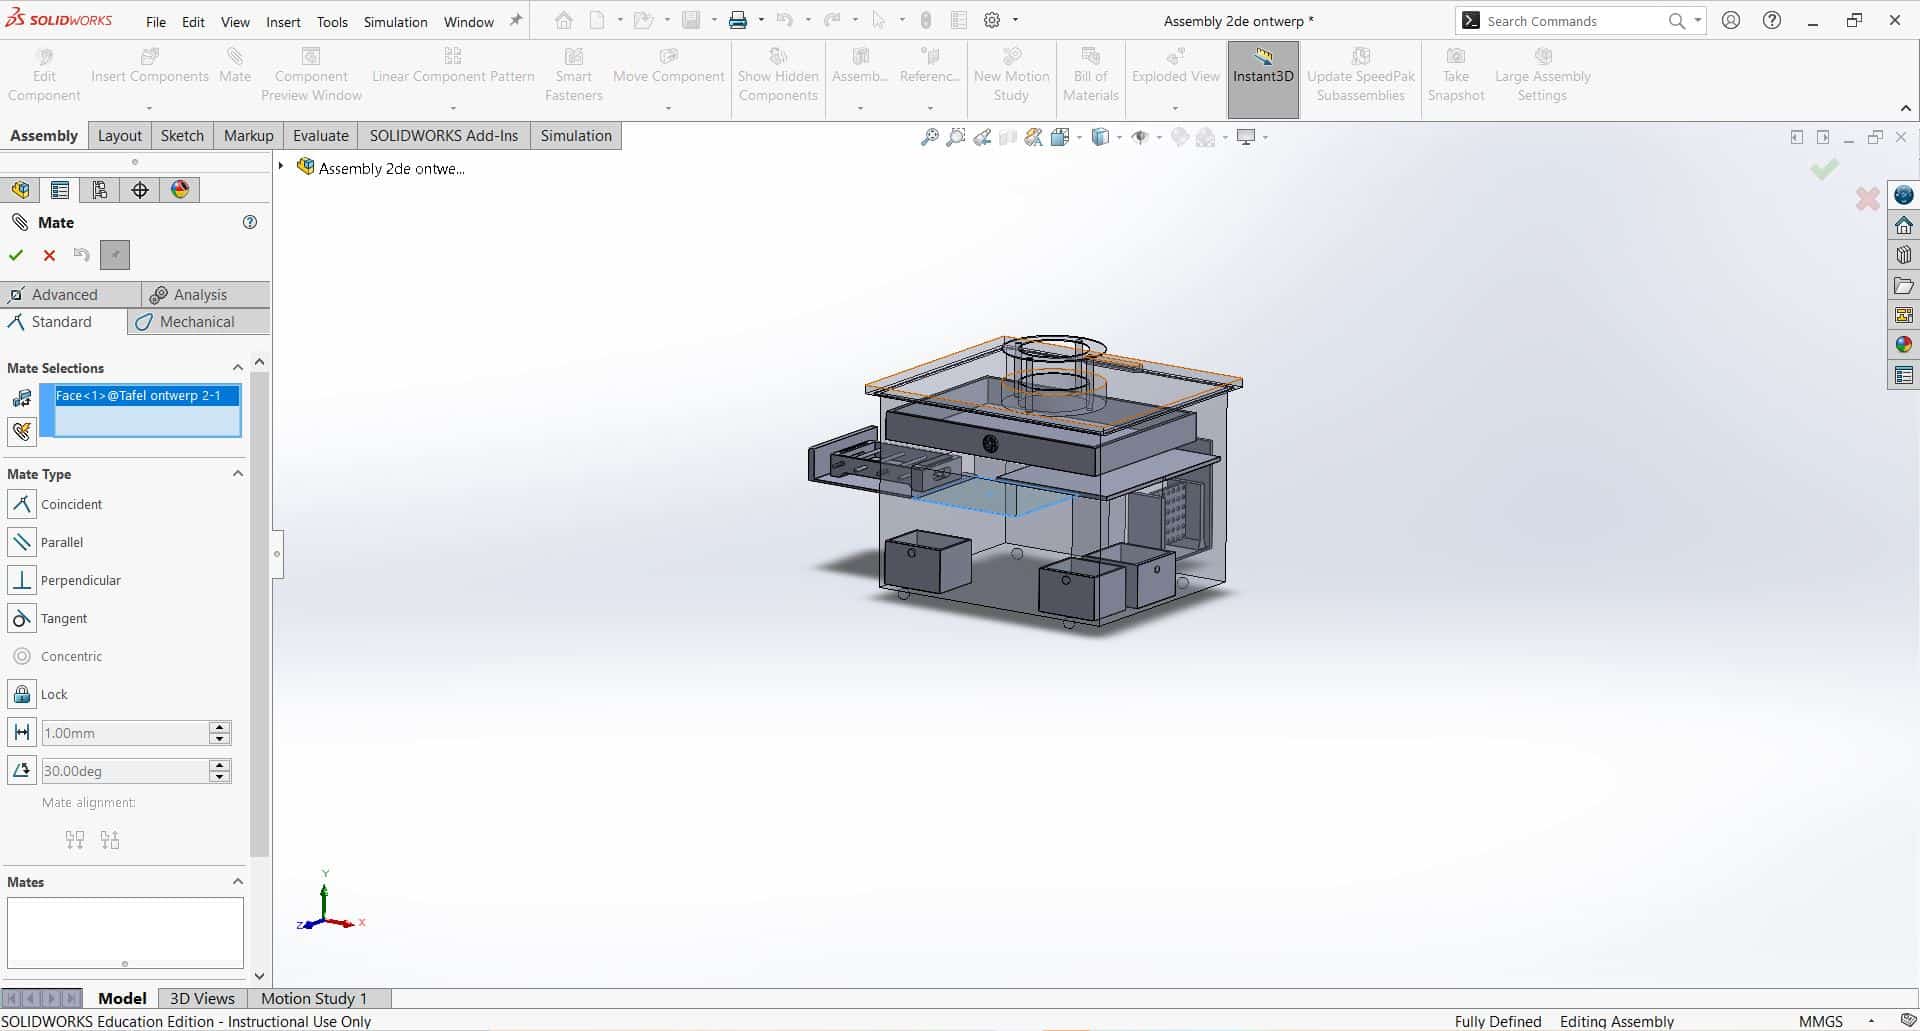1920x1031 pixels.
Task: Open the FeatureManager design tree tab
Action: (20, 190)
